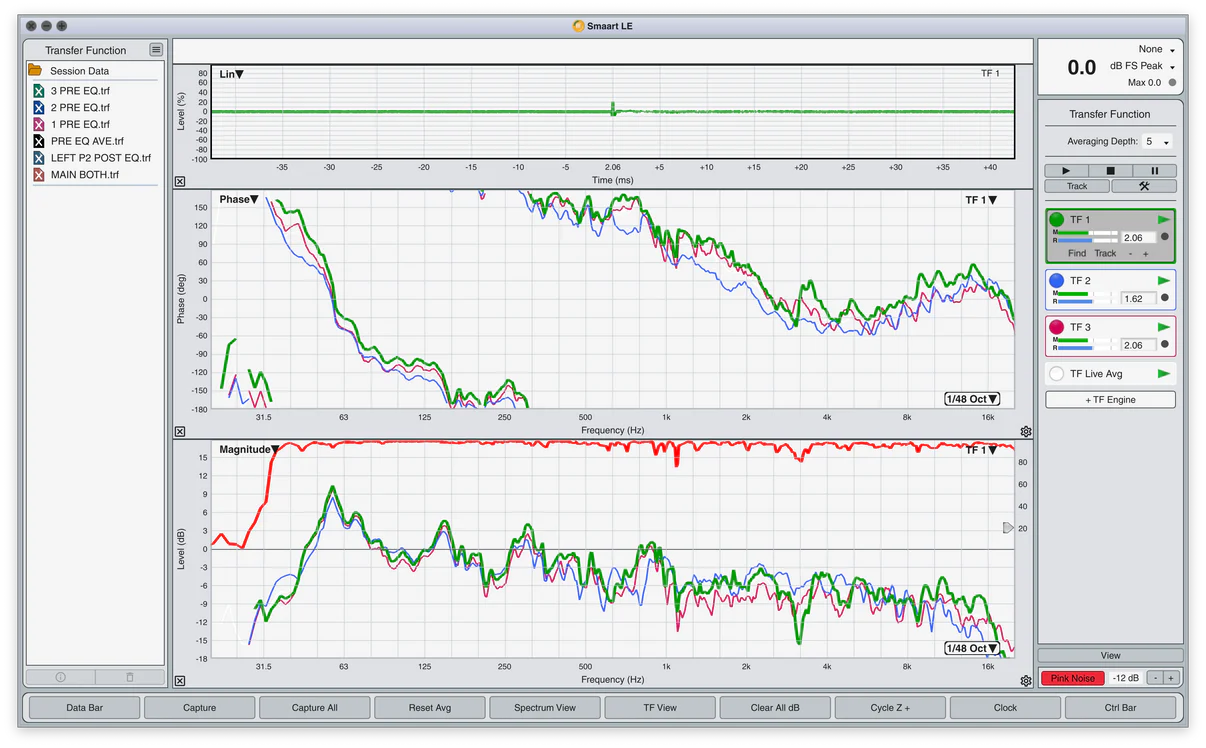Screen dimensions: 1206x748
Task: Toggle TF Live Avg visibility circle
Action: pyautogui.click(x=1056, y=374)
